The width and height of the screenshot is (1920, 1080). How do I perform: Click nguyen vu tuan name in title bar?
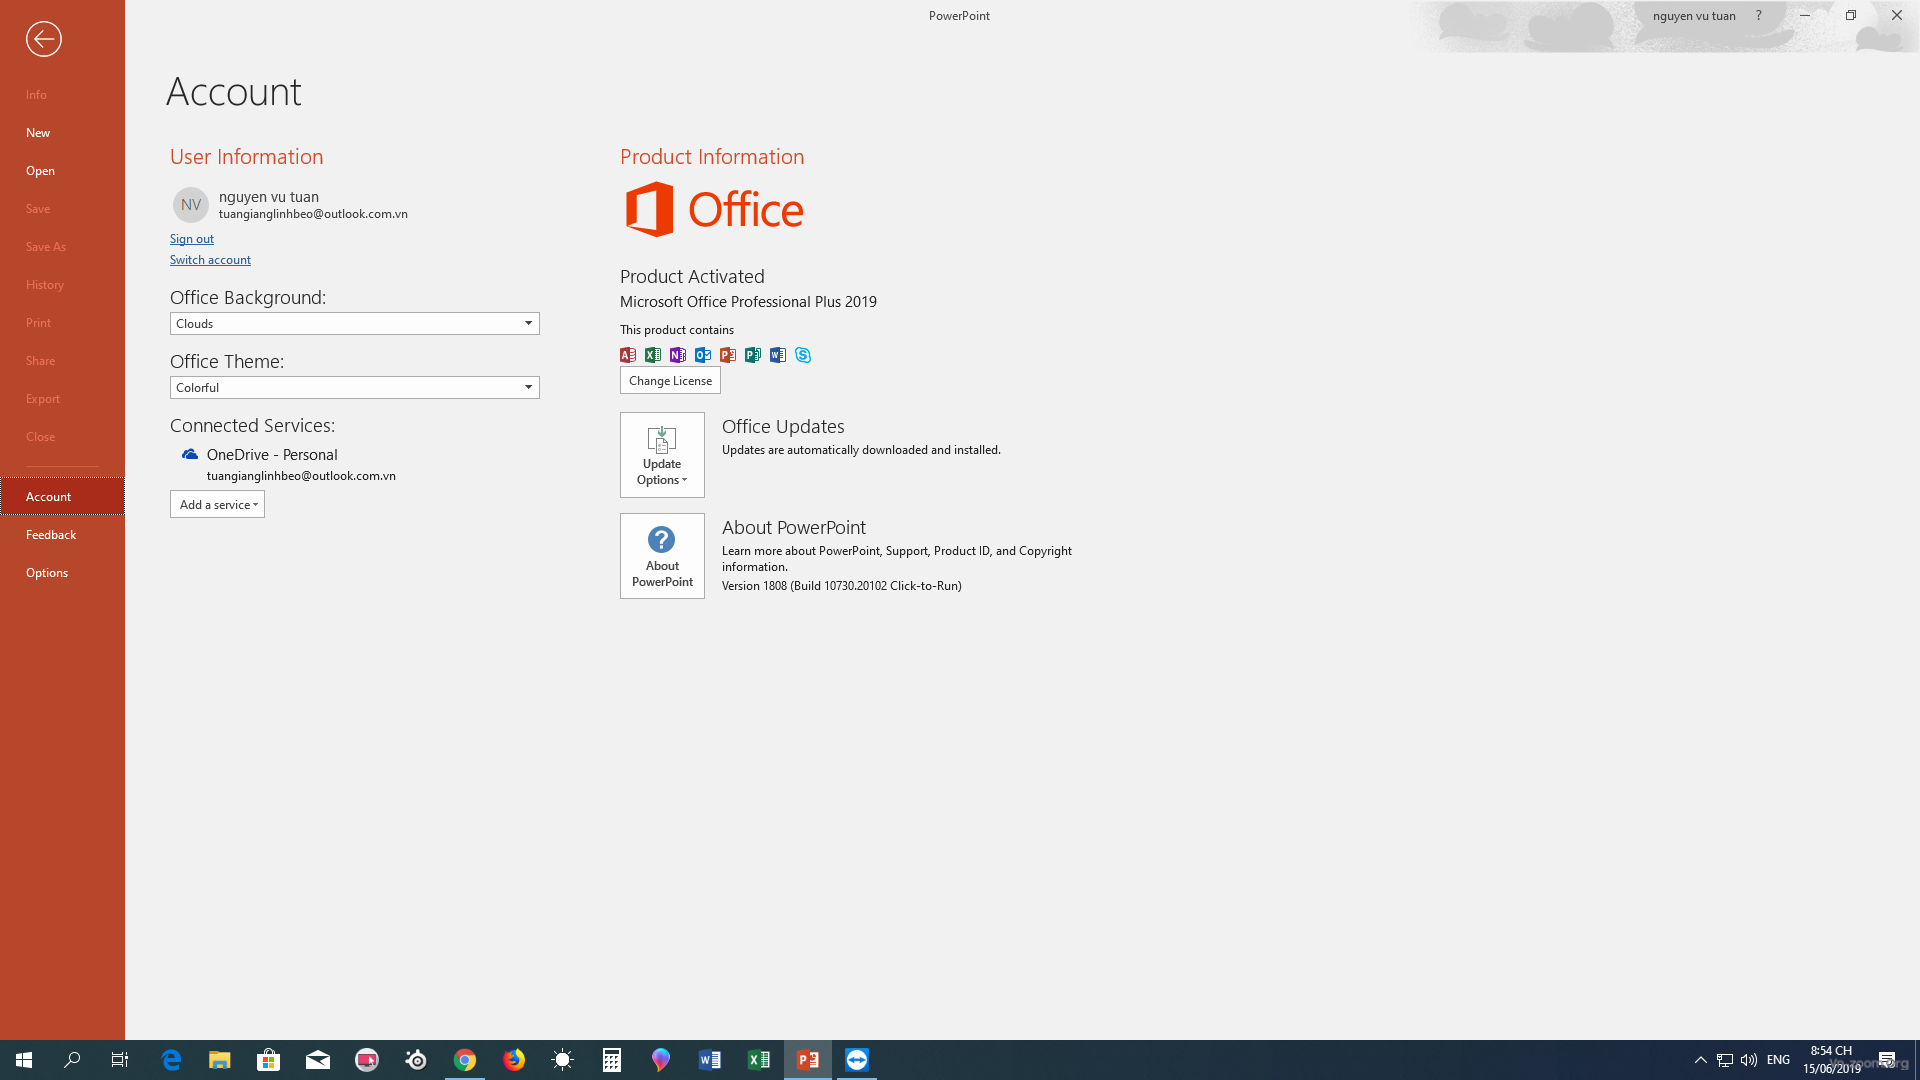coord(1694,16)
